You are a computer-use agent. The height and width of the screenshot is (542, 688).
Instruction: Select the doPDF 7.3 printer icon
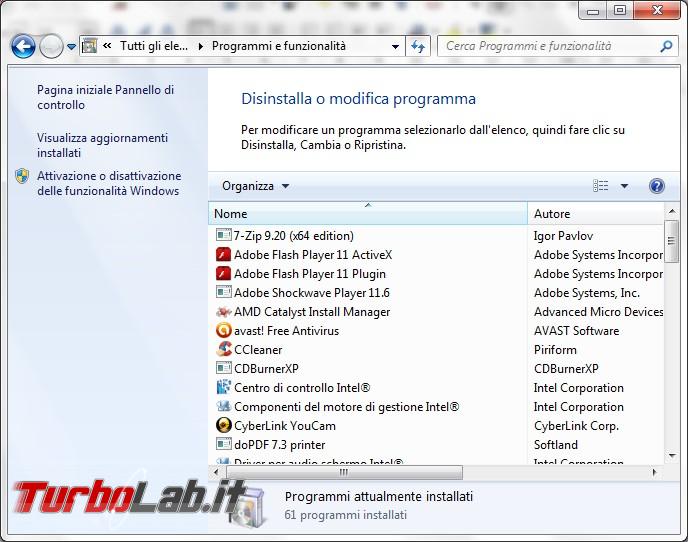pyautogui.click(x=223, y=444)
